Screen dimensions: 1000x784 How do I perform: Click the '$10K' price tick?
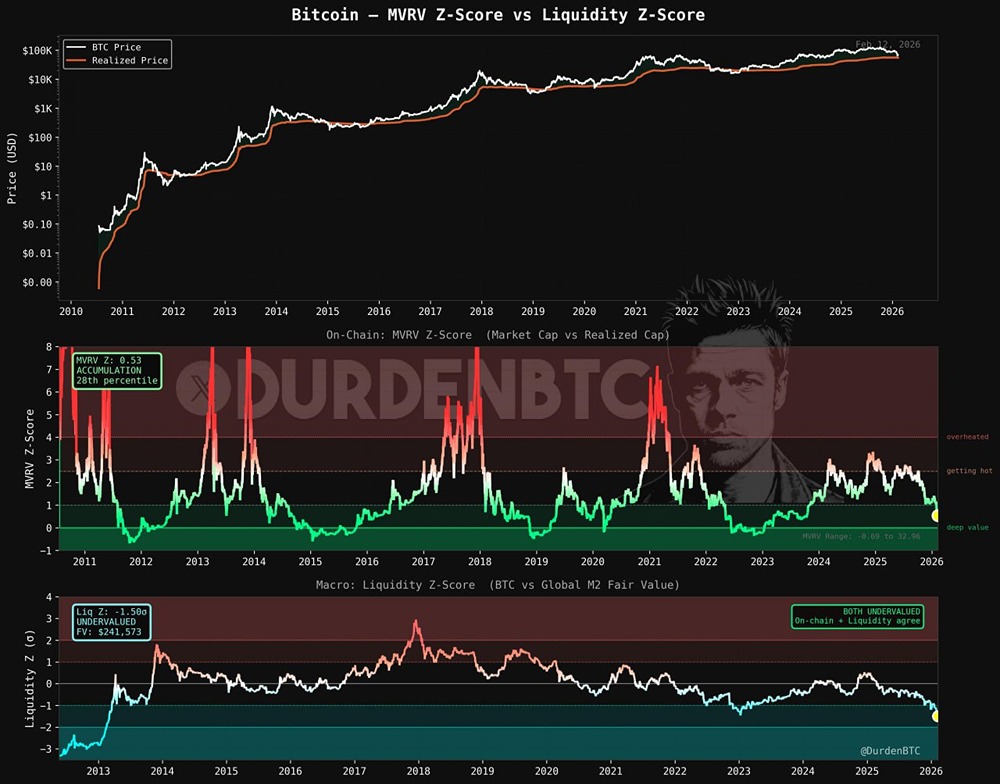[40, 80]
